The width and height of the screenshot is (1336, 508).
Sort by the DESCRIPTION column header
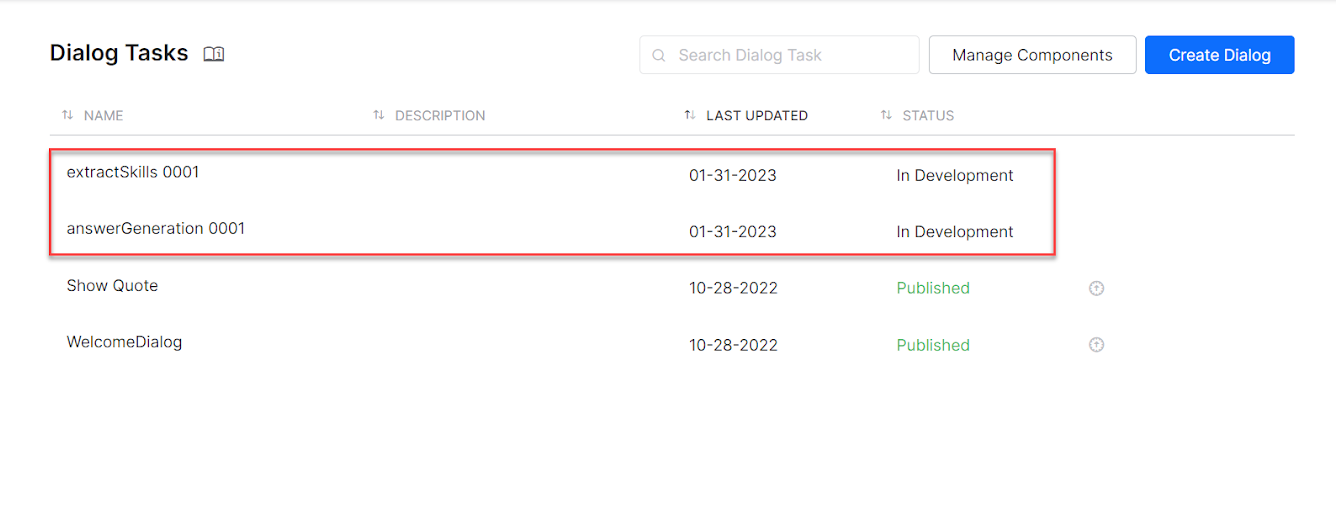440,116
